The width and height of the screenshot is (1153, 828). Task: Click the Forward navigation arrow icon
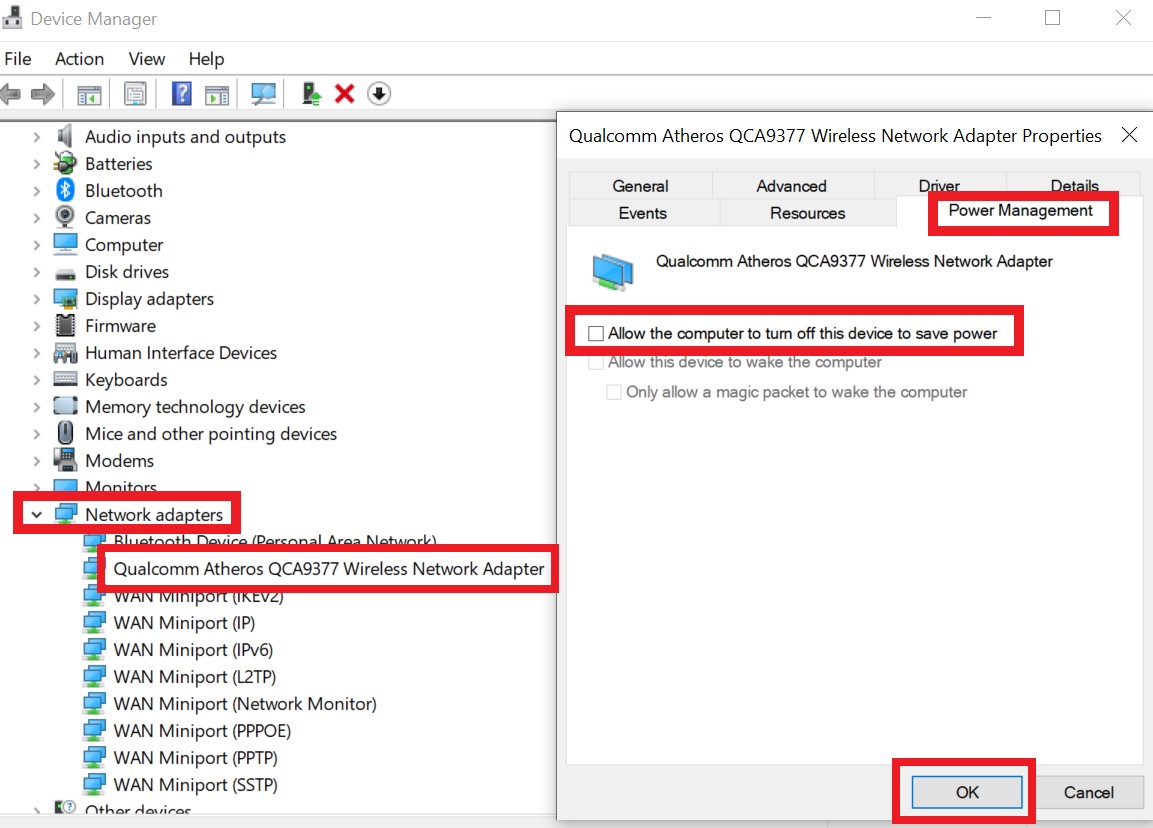40,93
